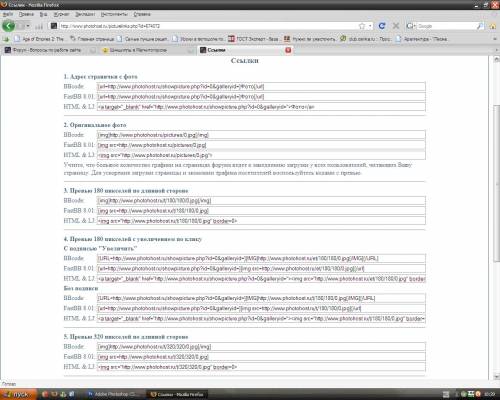
Task: Click the Stop loading X icon
Action: (x=396, y=26)
